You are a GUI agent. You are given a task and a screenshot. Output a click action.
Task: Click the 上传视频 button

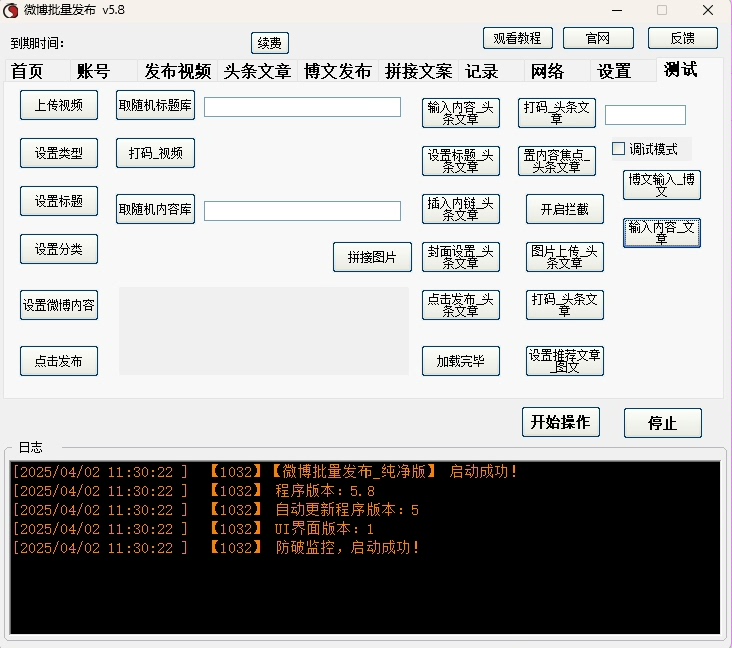coord(59,106)
